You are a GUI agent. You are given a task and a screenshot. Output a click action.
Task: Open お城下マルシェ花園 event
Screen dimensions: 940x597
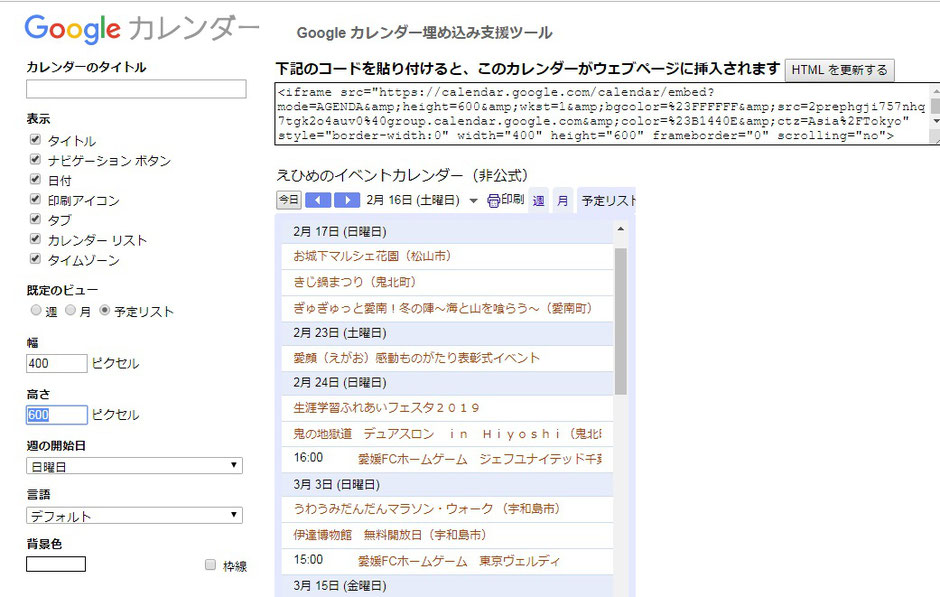(x=372, y=256)
